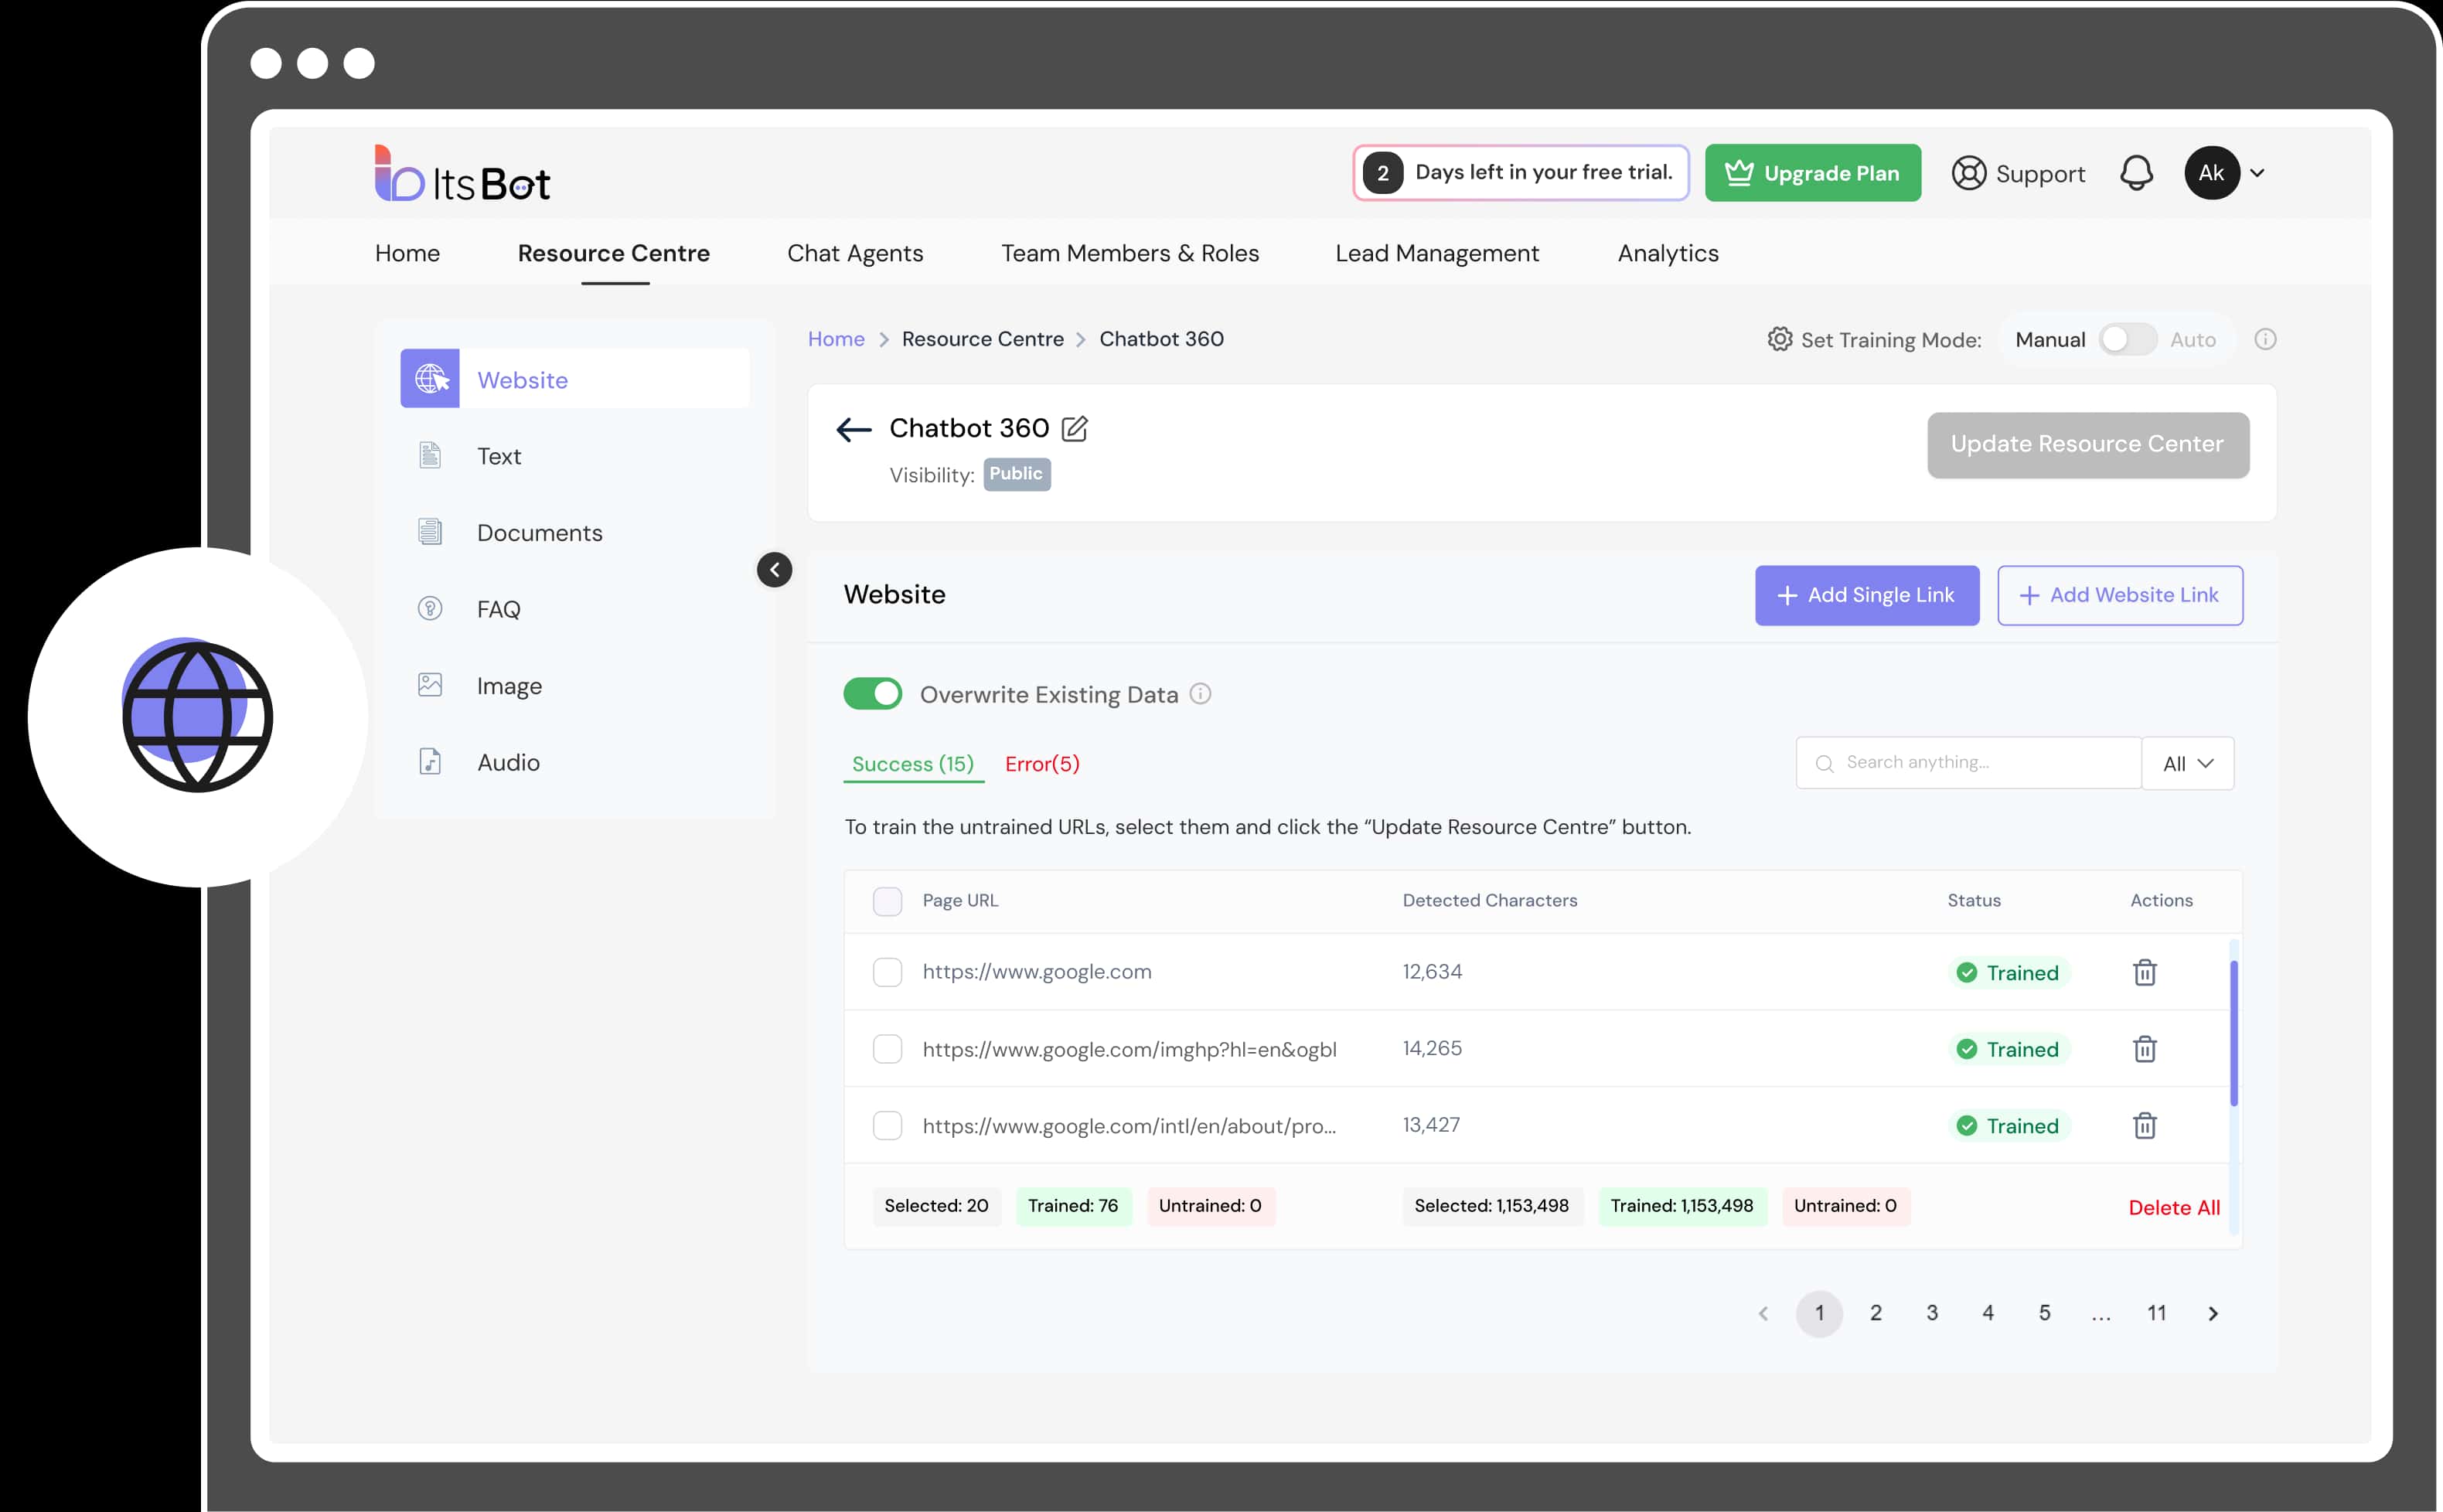Collapse the sidebar with the chevron button
Screen dimensions: 2443x1512
(774, 570)
